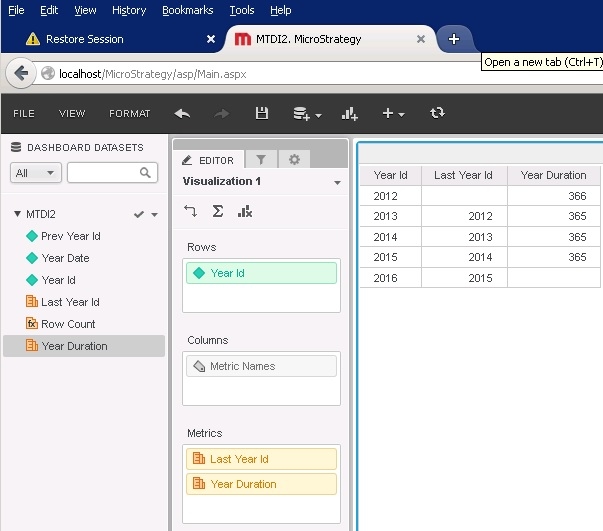
Task: Open the FILE menu
Action: tap(24, 114)
